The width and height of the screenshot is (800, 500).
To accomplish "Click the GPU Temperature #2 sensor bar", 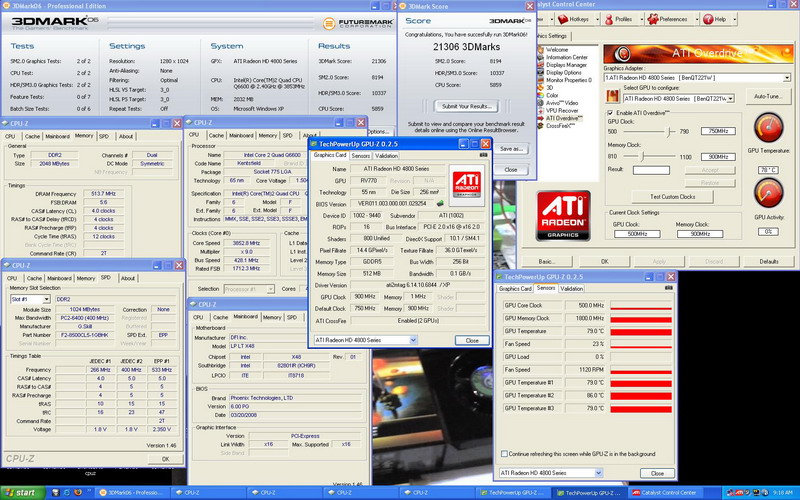I will [x=641, y=396].
